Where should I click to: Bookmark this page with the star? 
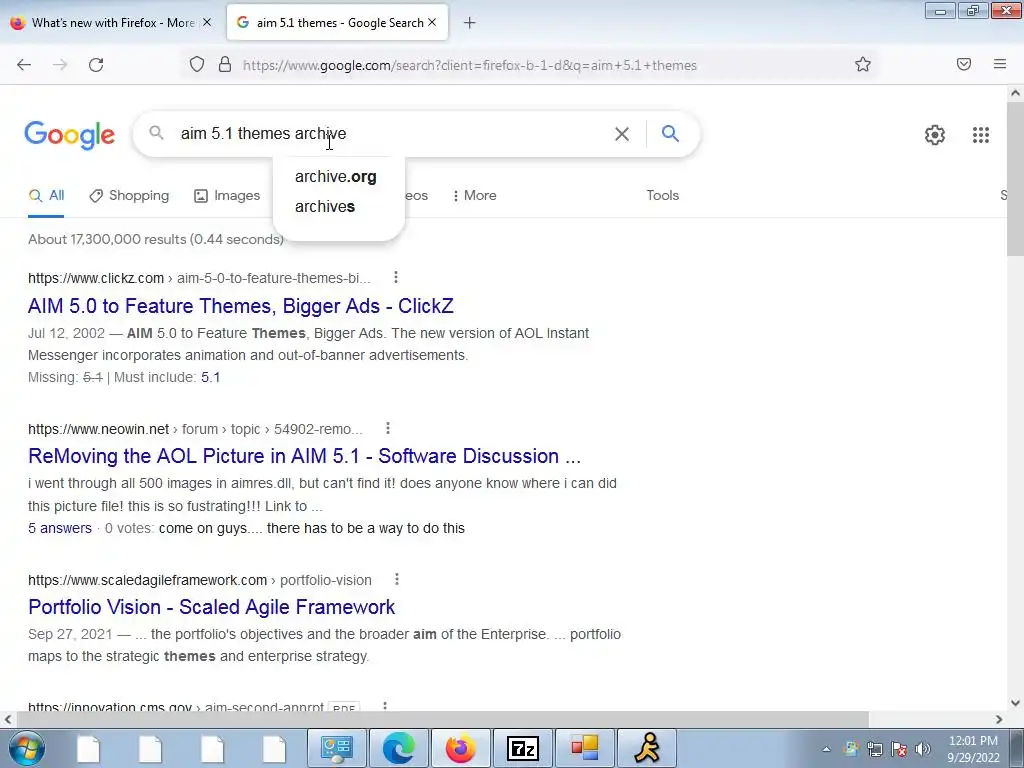(863, 65)
